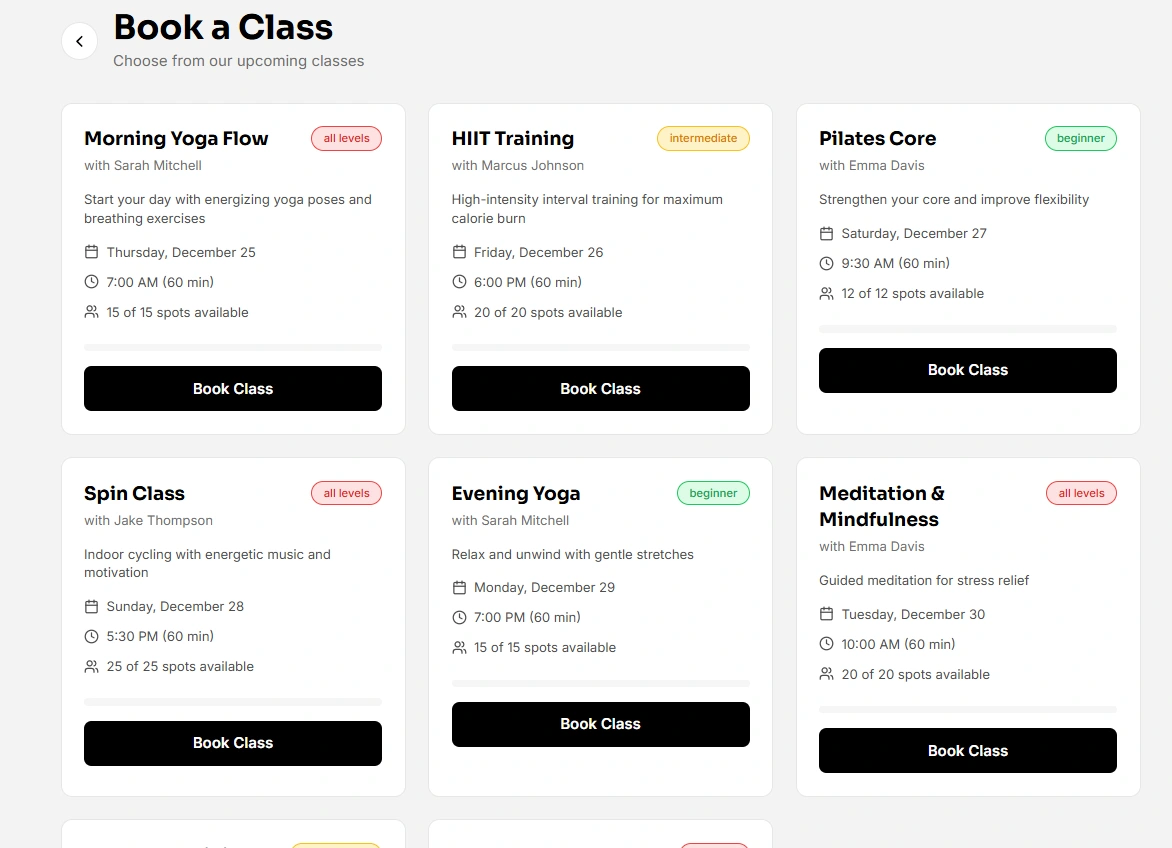Click clock icon beside 7:00 PM
1172x848 pixels.
coord(459,617)
